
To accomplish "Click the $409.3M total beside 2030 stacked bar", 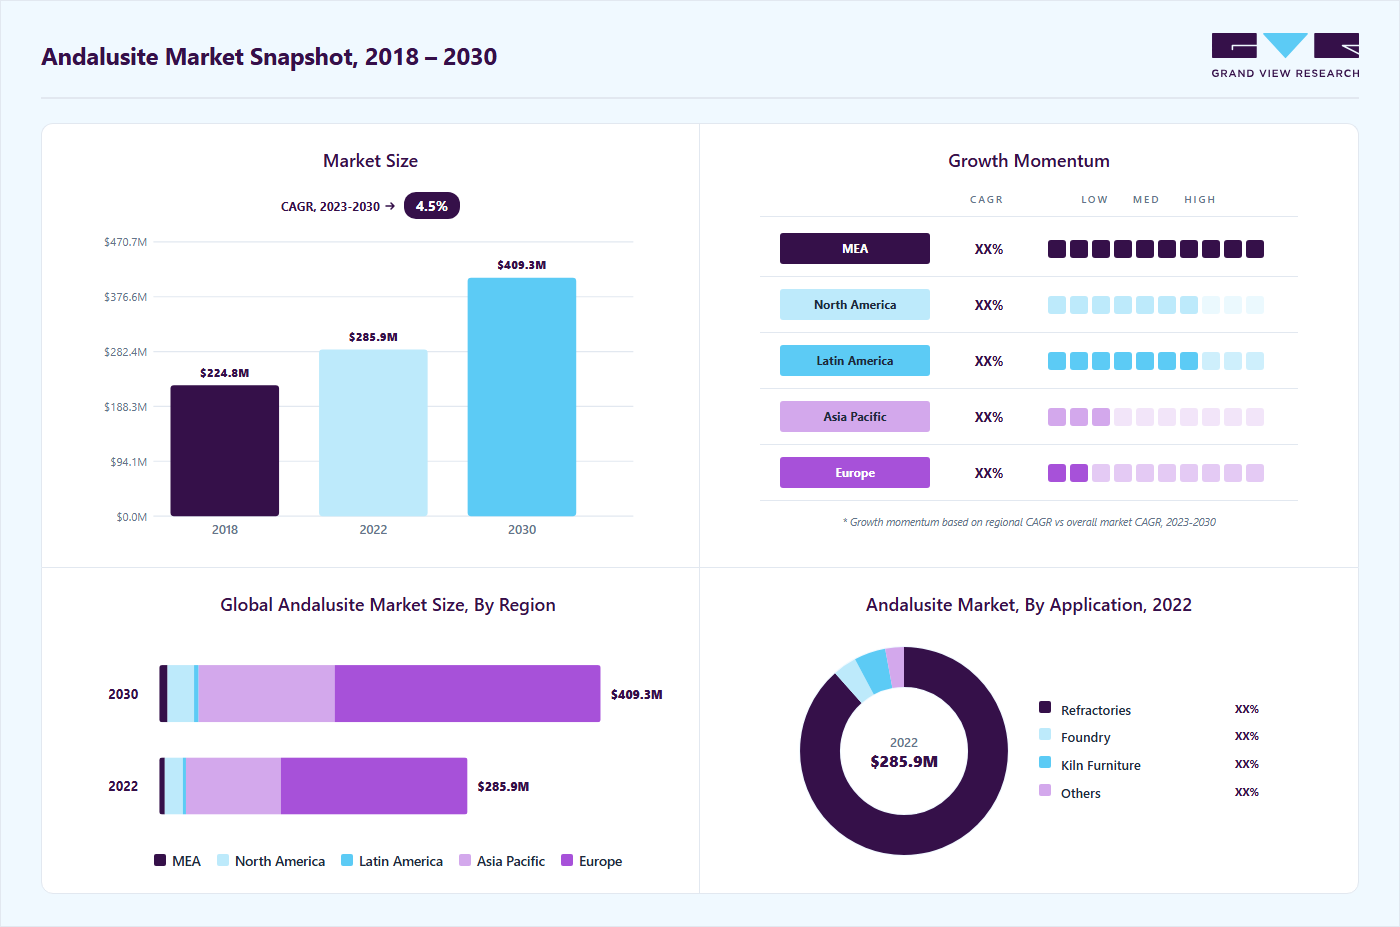I will (x=637, y=694).
